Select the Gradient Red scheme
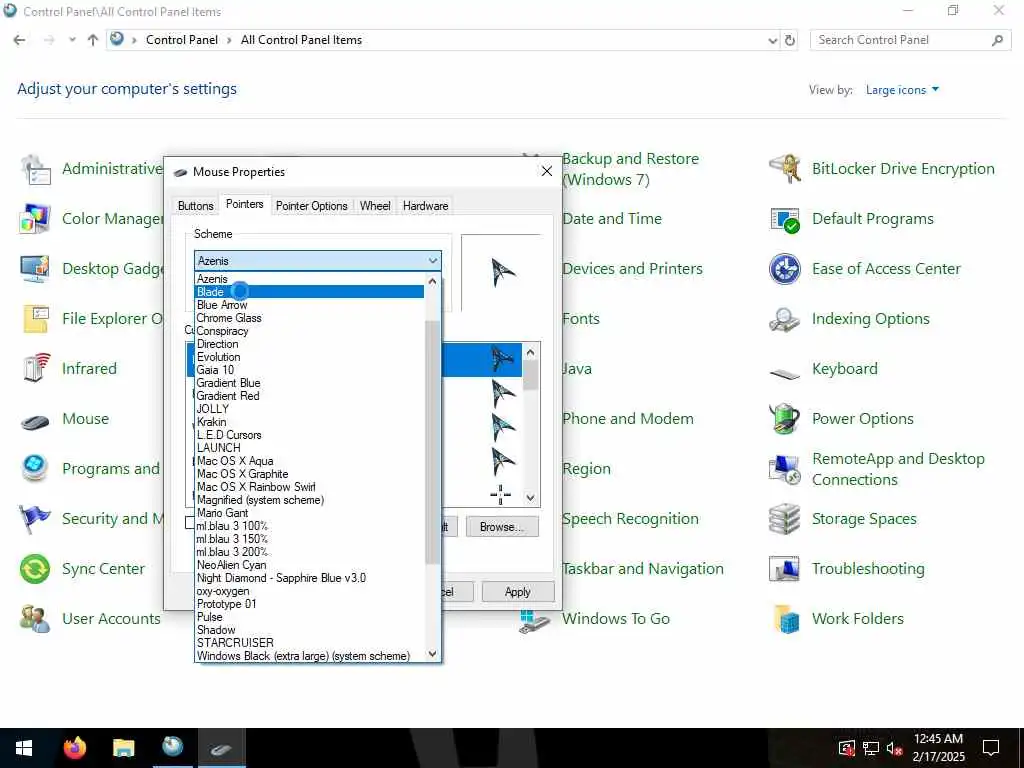 click(310, 396)
